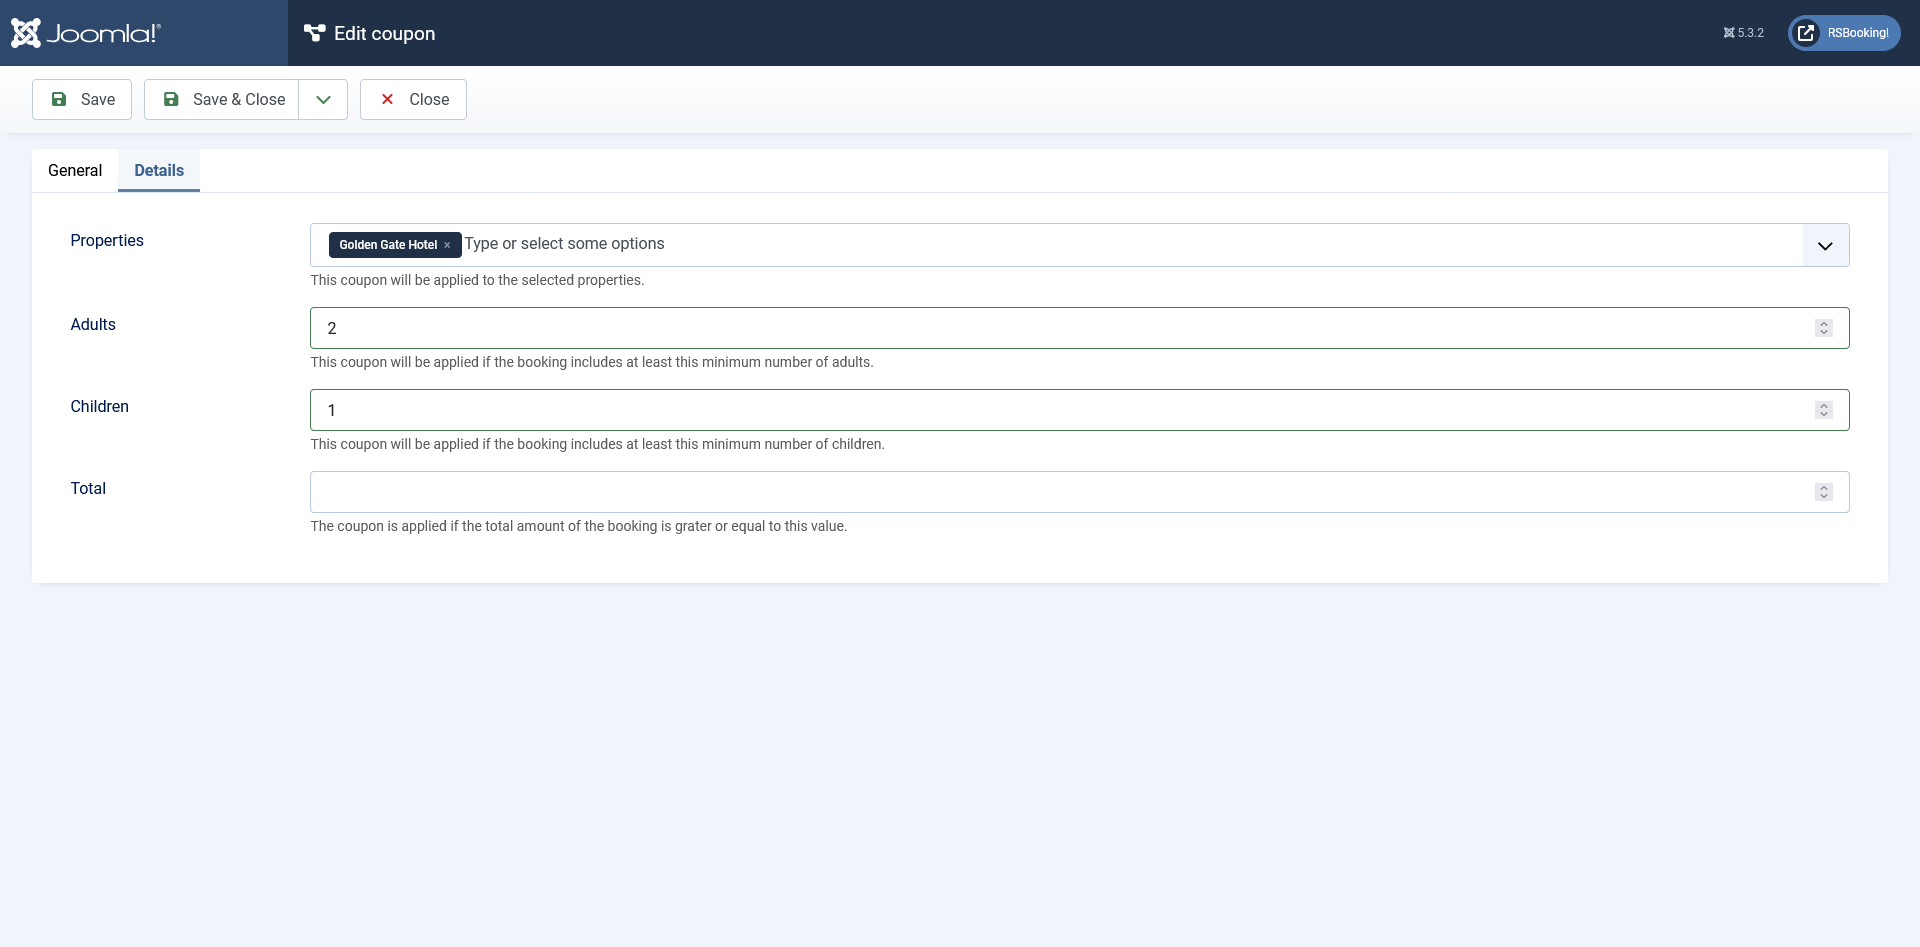
Task: Switch to the General tab
Action: point(75,170)
